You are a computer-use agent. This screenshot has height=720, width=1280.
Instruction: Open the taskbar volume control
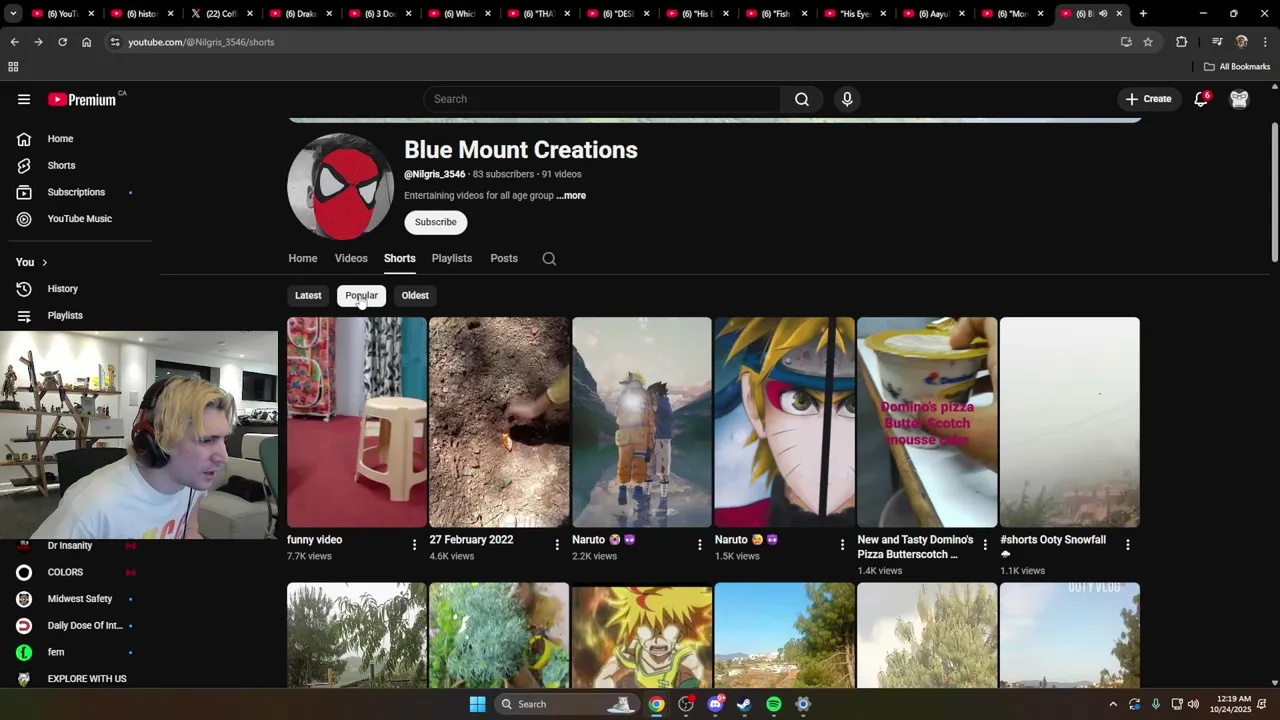tap(1193, 704)
